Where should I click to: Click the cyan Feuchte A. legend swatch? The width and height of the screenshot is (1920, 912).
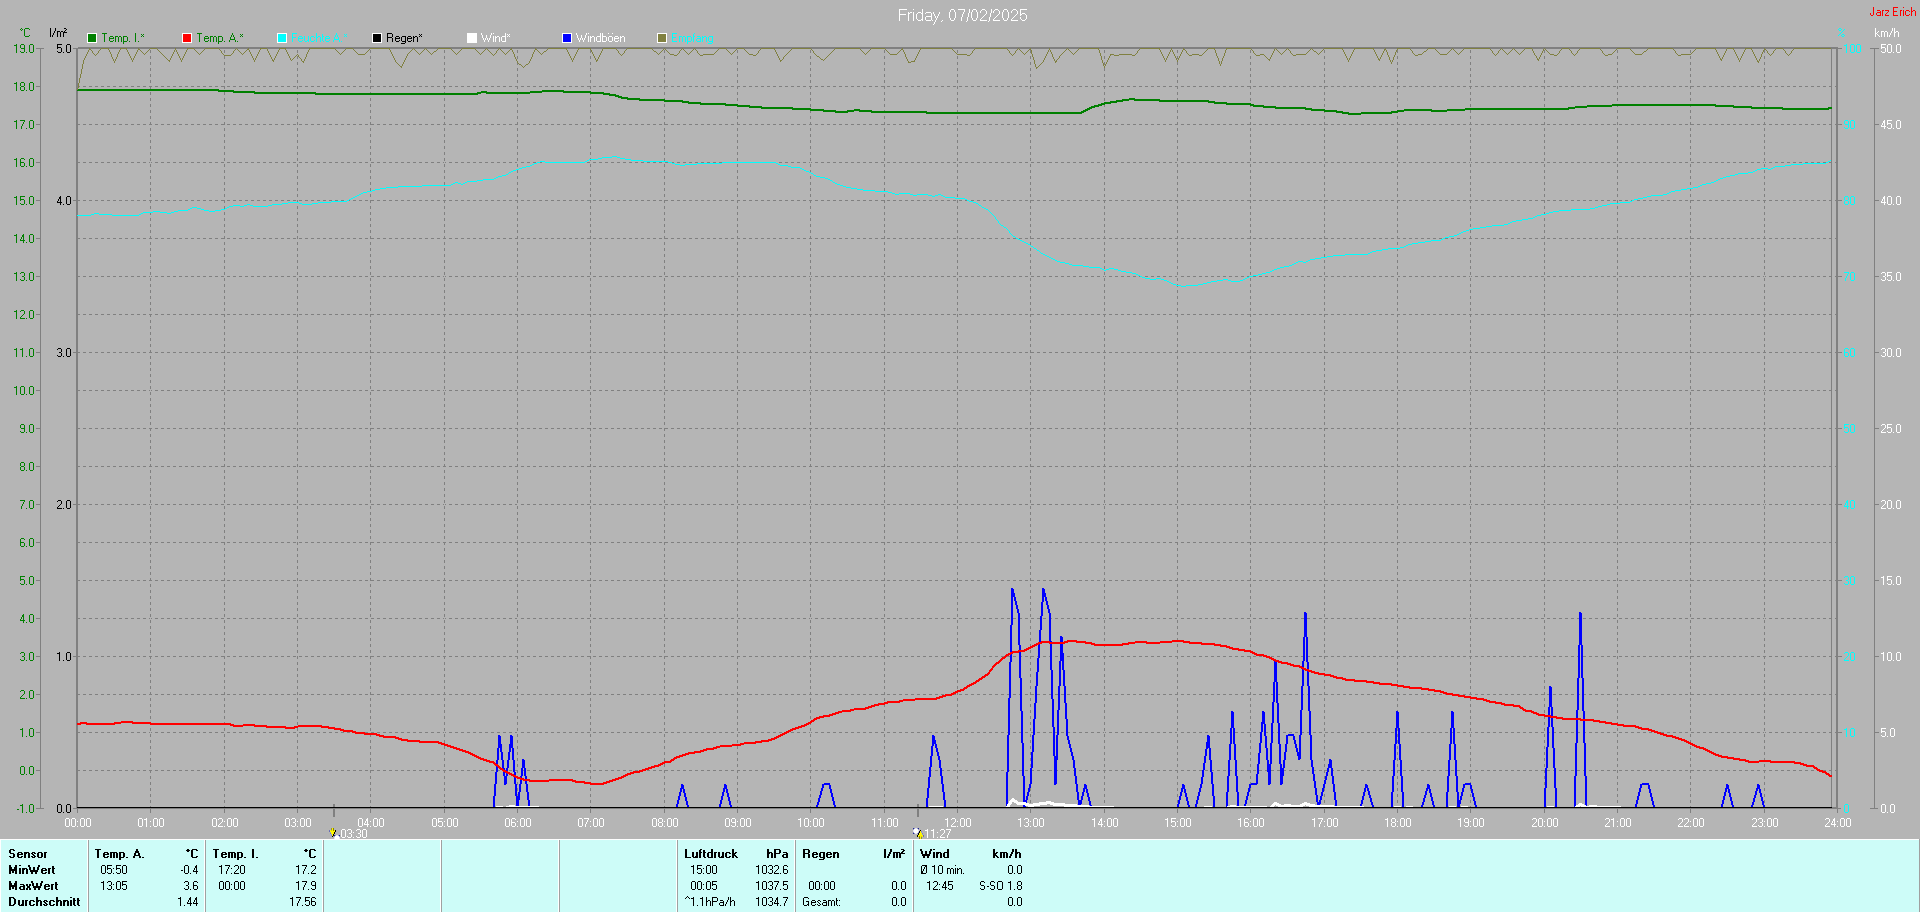282,38
